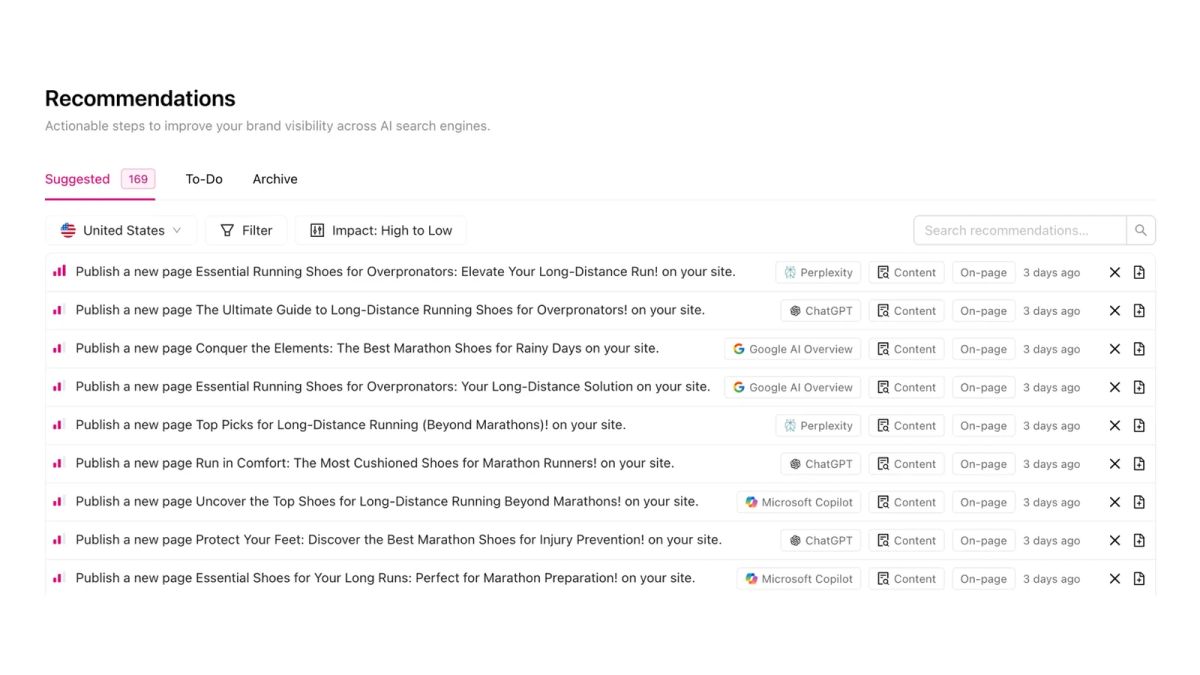Switch to the Suggested tab
1200x675 pixels.
click(77, 179)
